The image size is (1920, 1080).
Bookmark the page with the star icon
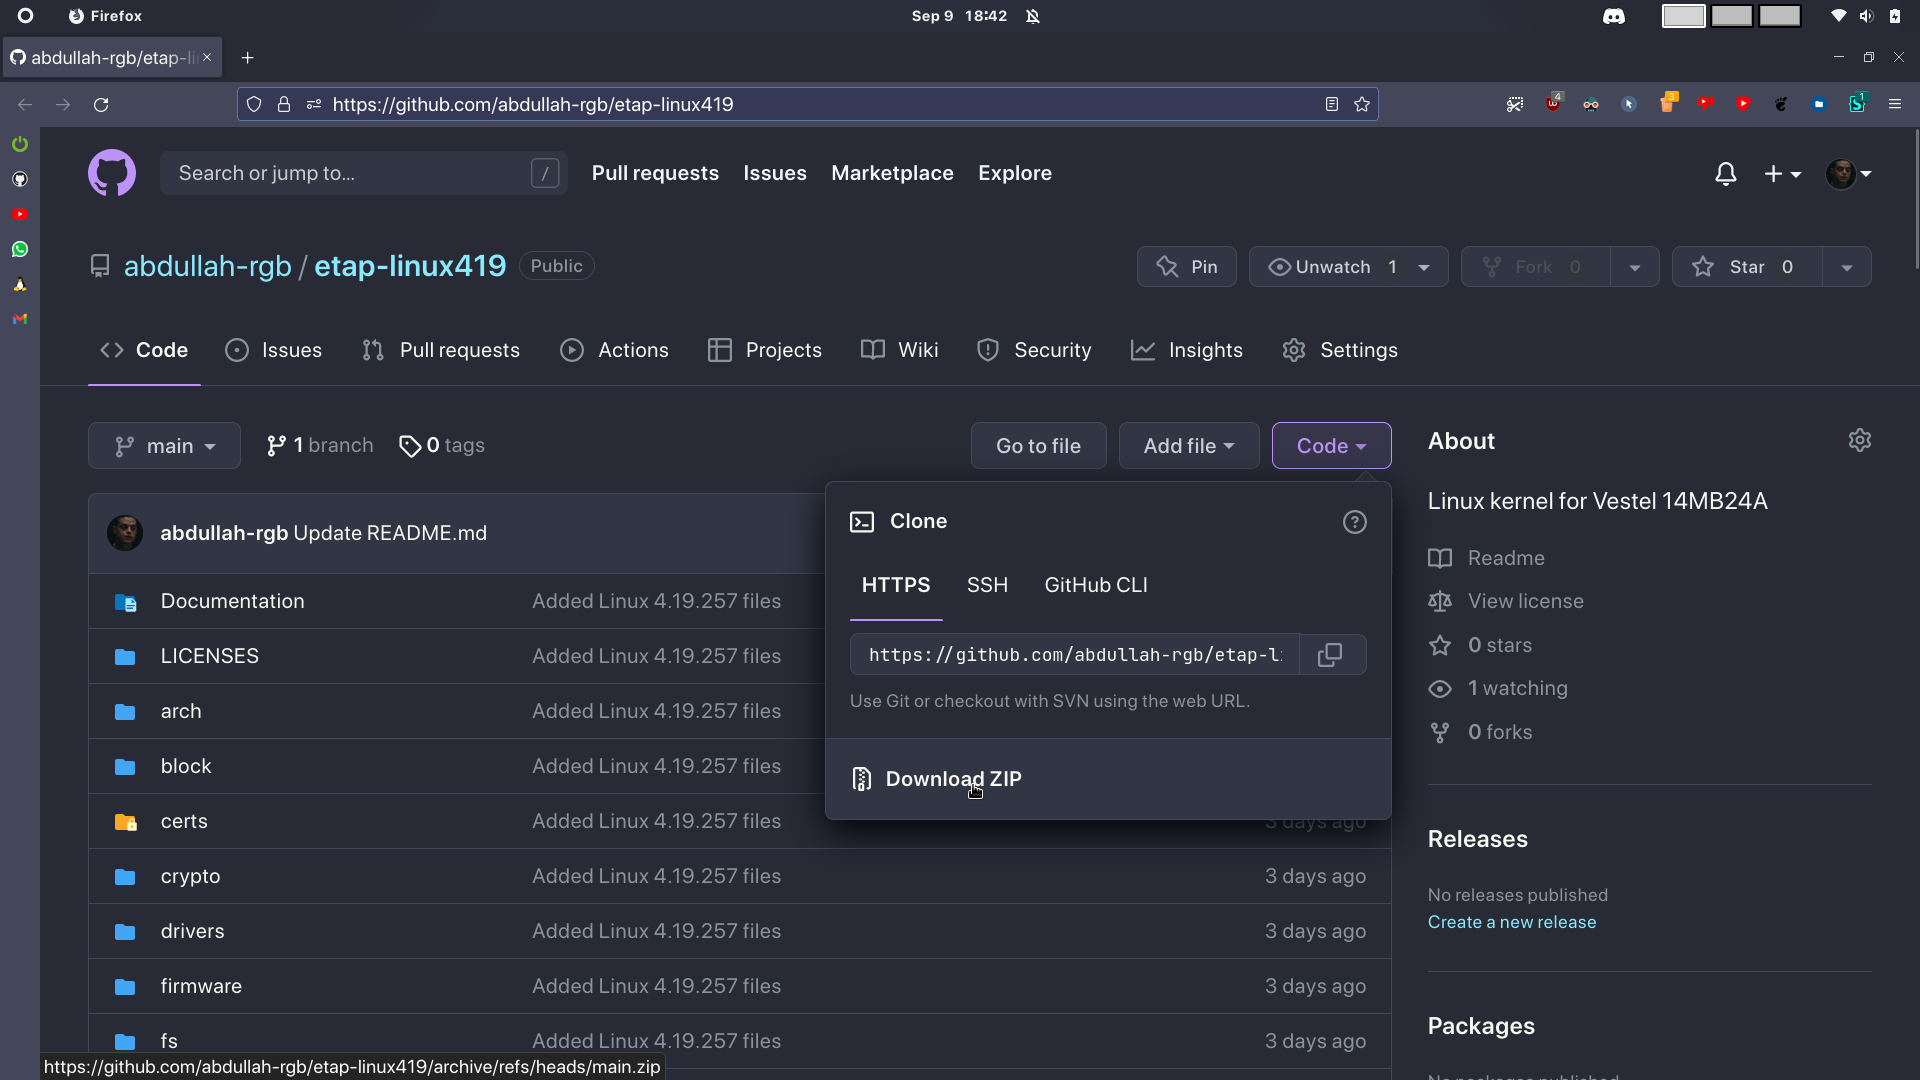point(1361,104)
